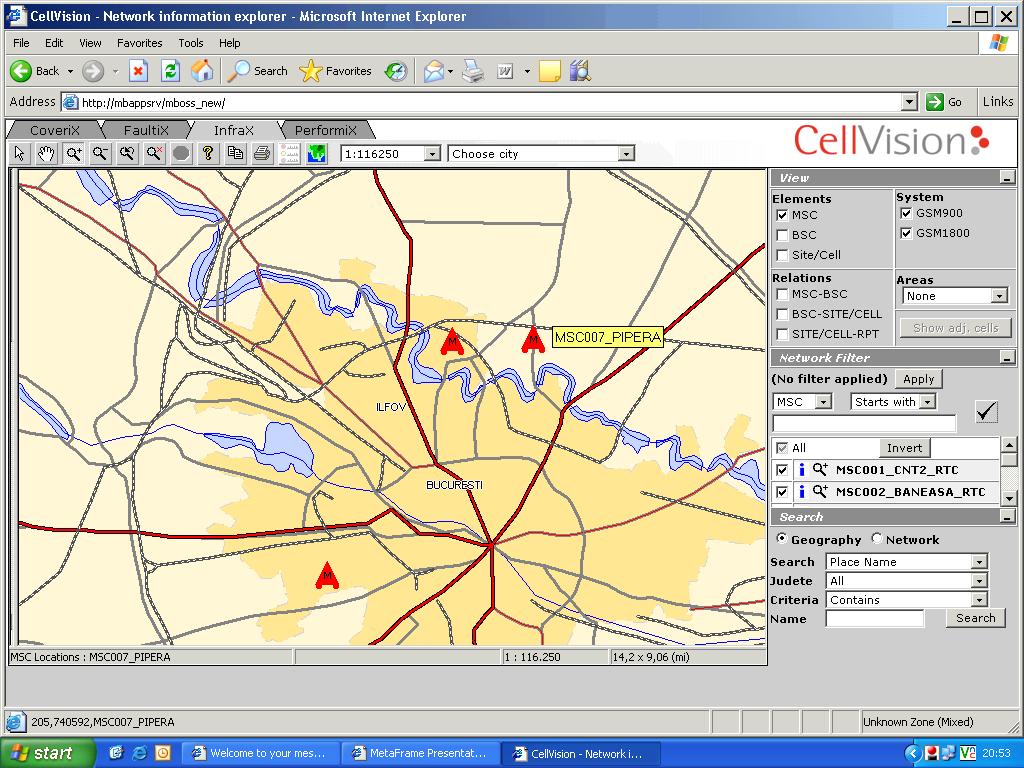
Task: Select the Network search radio button
Action: coord(876,539)
